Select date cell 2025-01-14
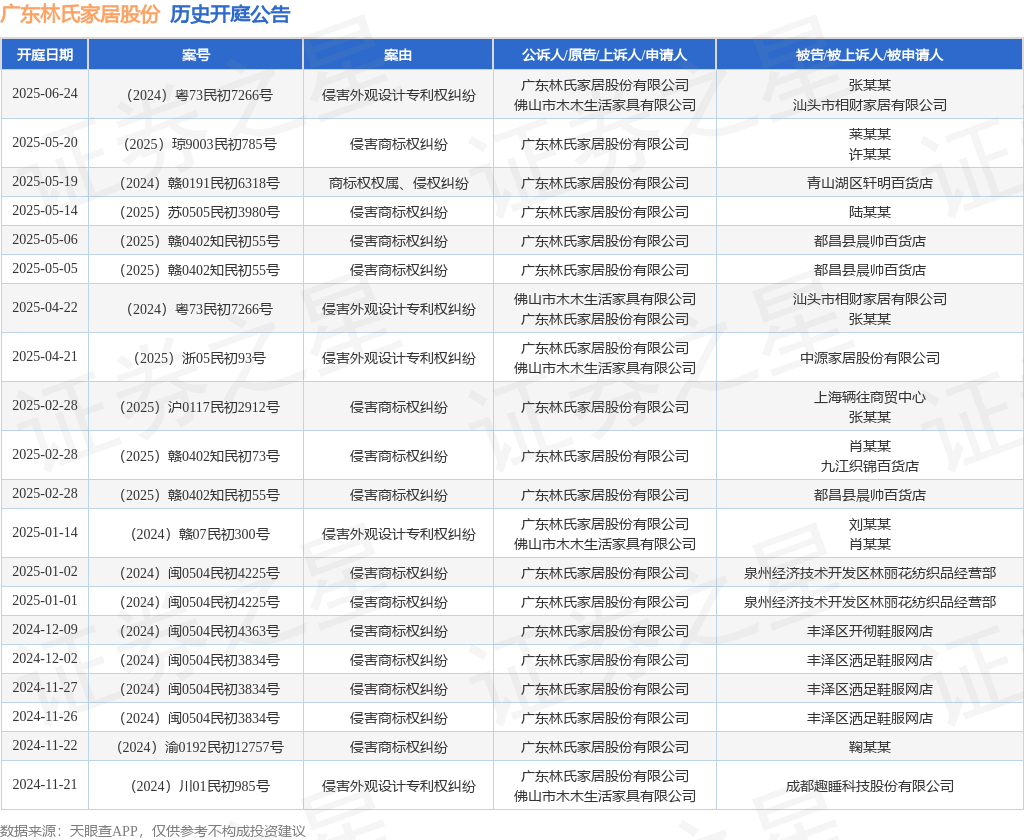Viewport: 1024px width, 840px height. click(x=44, y=533)
